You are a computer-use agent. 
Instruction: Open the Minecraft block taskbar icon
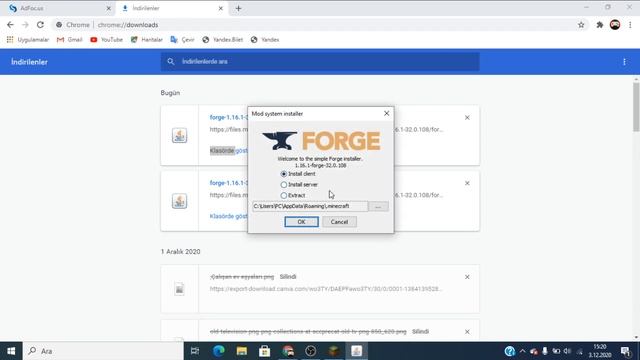coord(333,351)
